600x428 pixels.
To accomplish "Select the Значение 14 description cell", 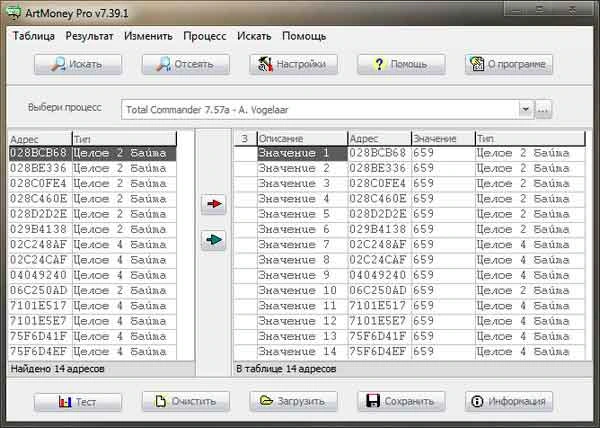I will (302, 352).
